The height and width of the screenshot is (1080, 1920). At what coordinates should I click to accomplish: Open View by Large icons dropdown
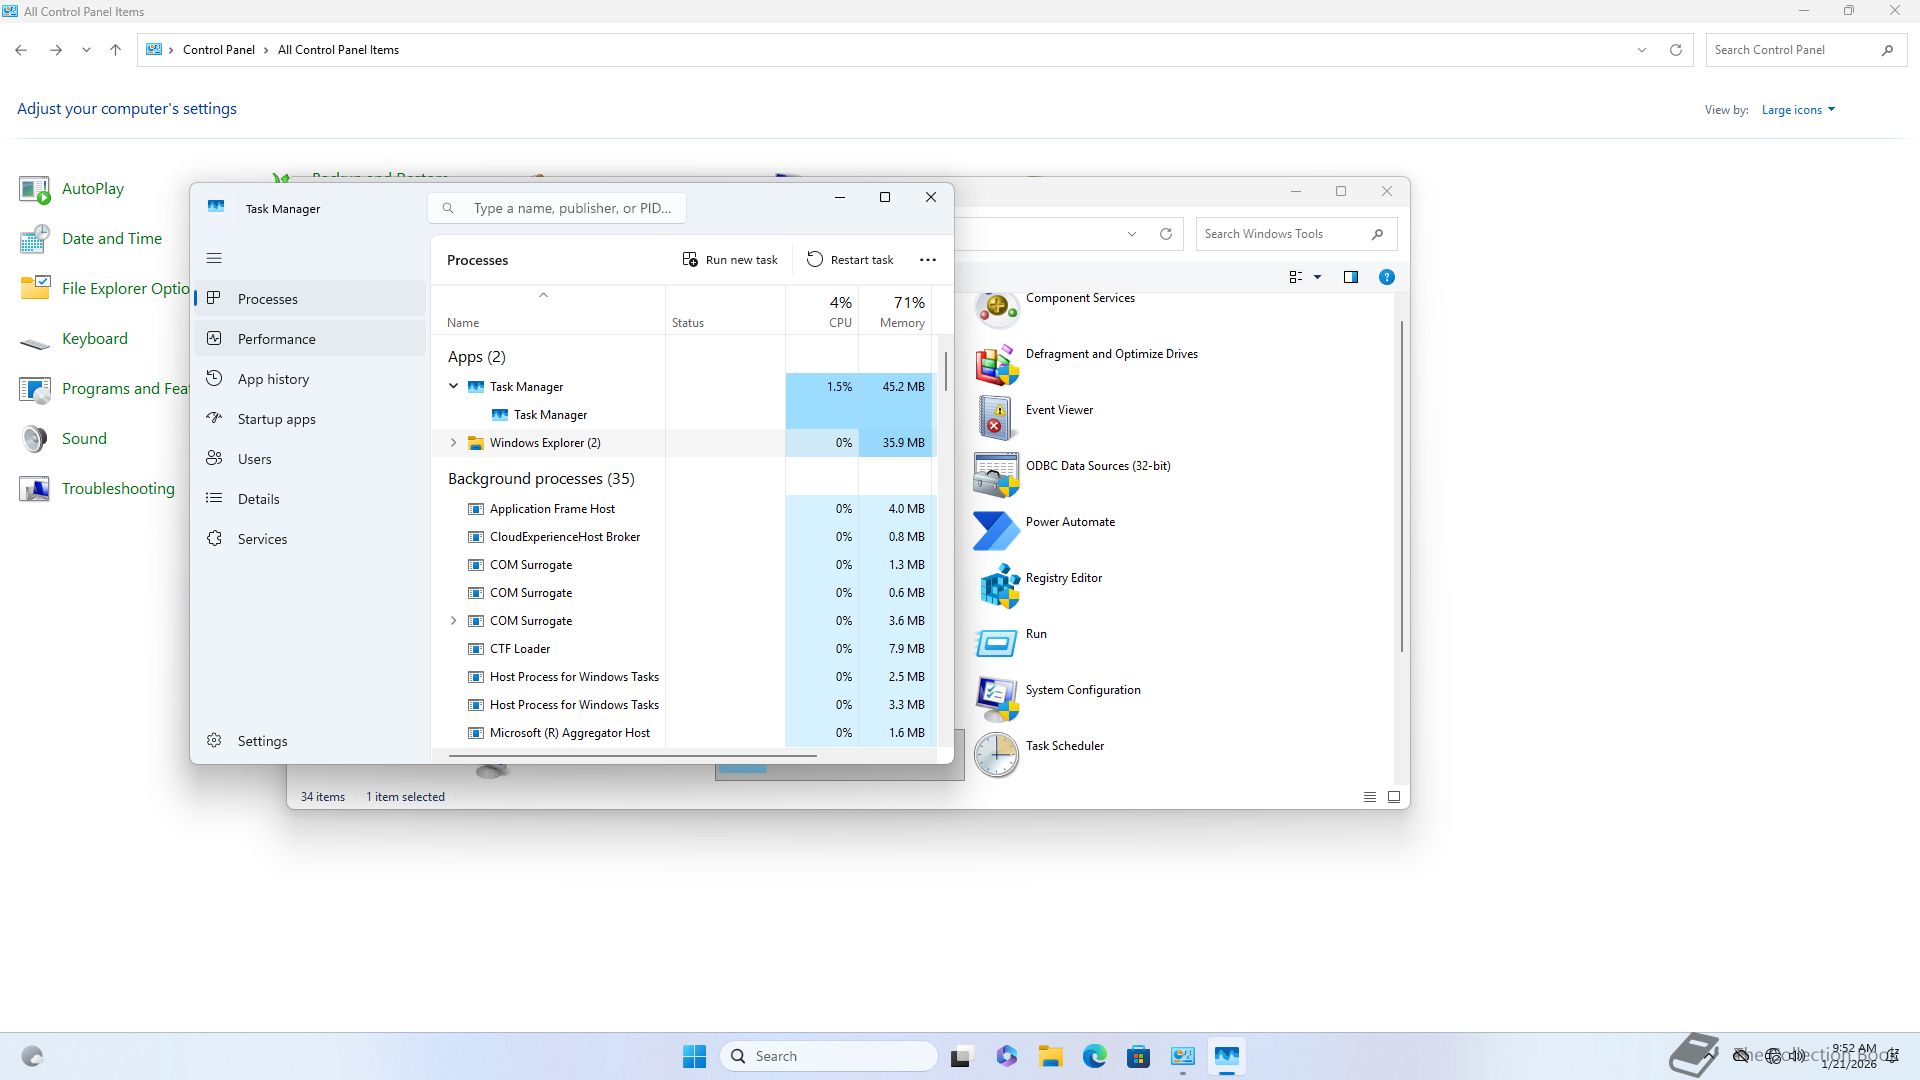click(1798, 110)
